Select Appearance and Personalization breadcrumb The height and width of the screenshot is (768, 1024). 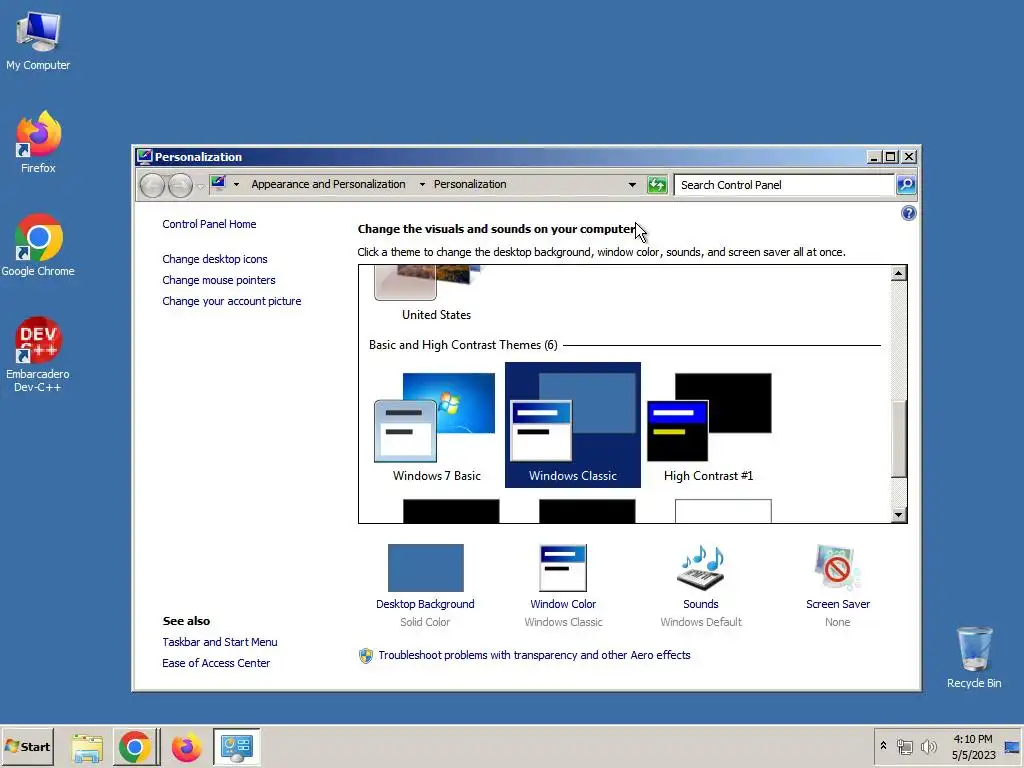(328, 184)
